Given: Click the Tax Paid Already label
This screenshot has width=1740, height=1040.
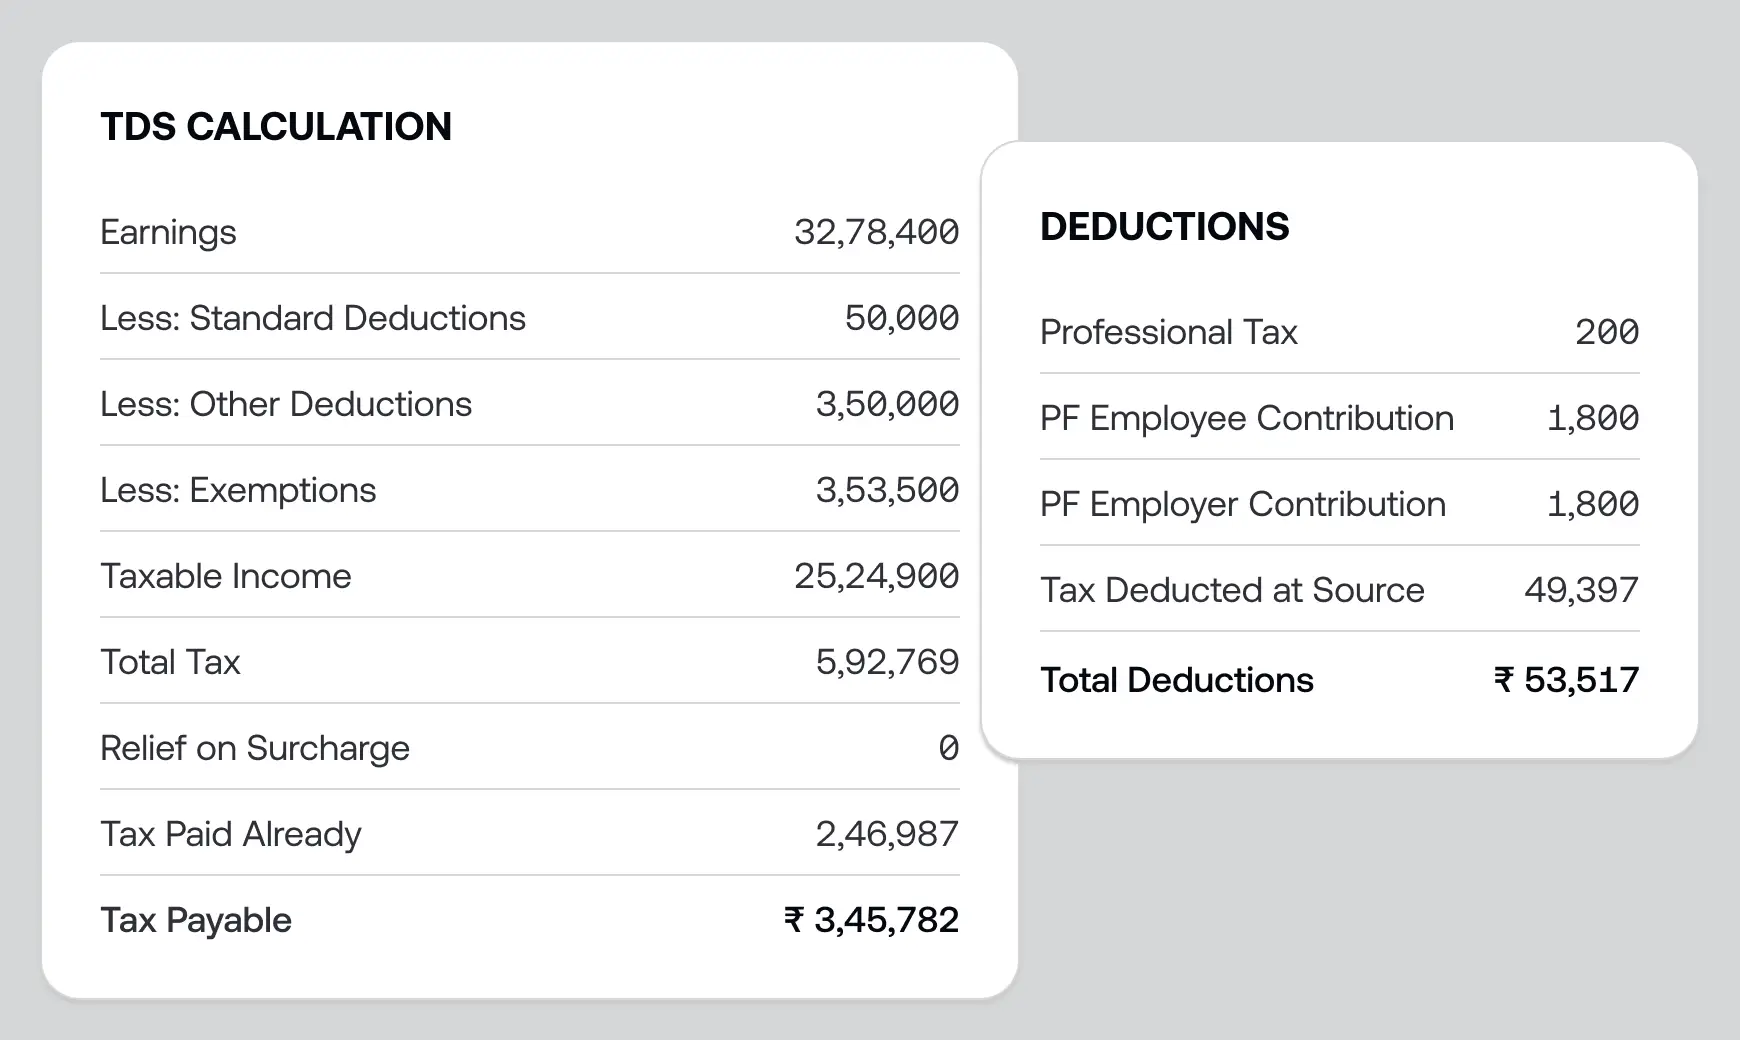Looking at the screenshot, I should 231,834.
